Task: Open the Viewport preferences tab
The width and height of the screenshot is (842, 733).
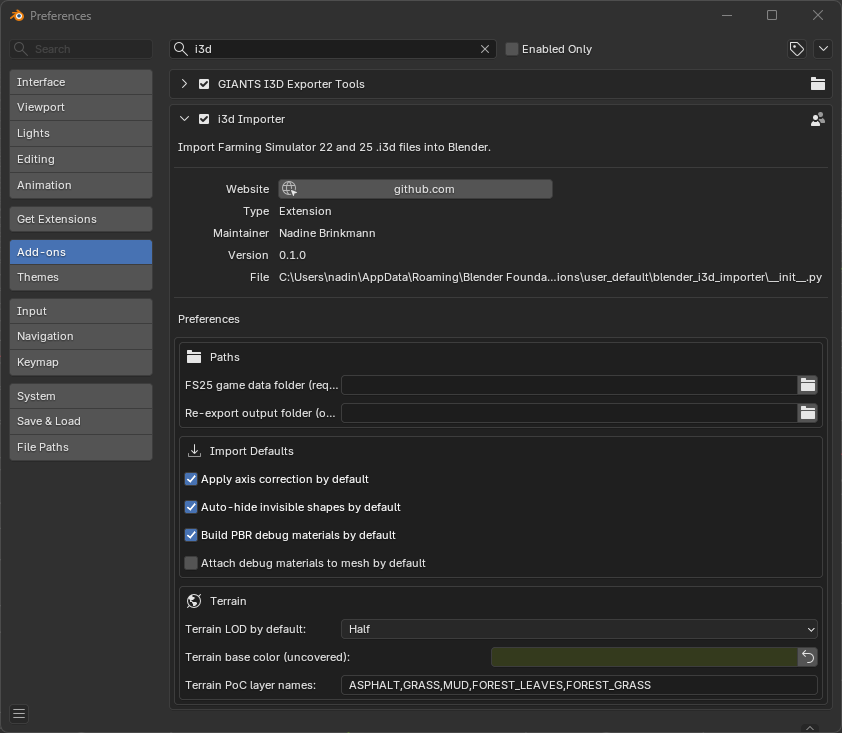Action: point(81,107)
